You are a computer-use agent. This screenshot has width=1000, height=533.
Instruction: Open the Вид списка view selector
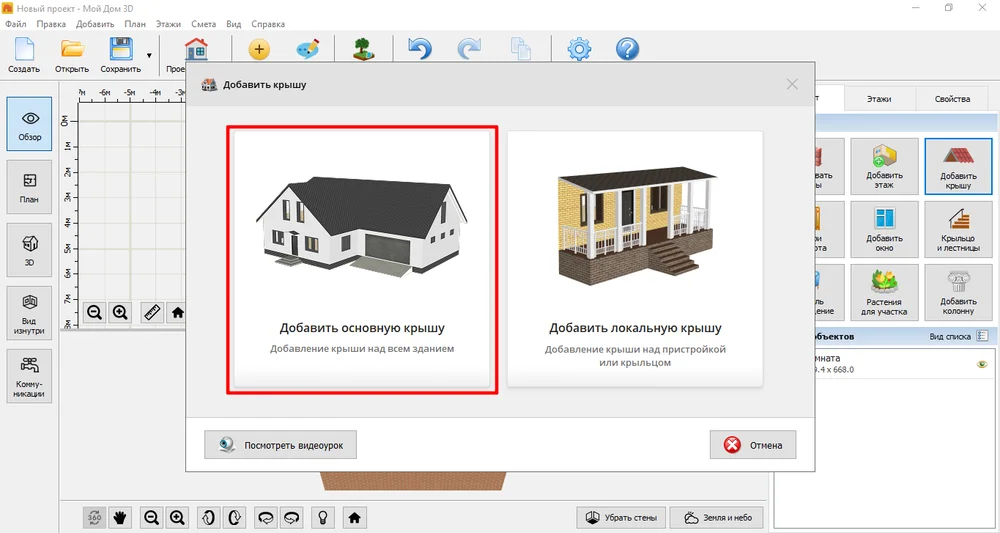959,336
